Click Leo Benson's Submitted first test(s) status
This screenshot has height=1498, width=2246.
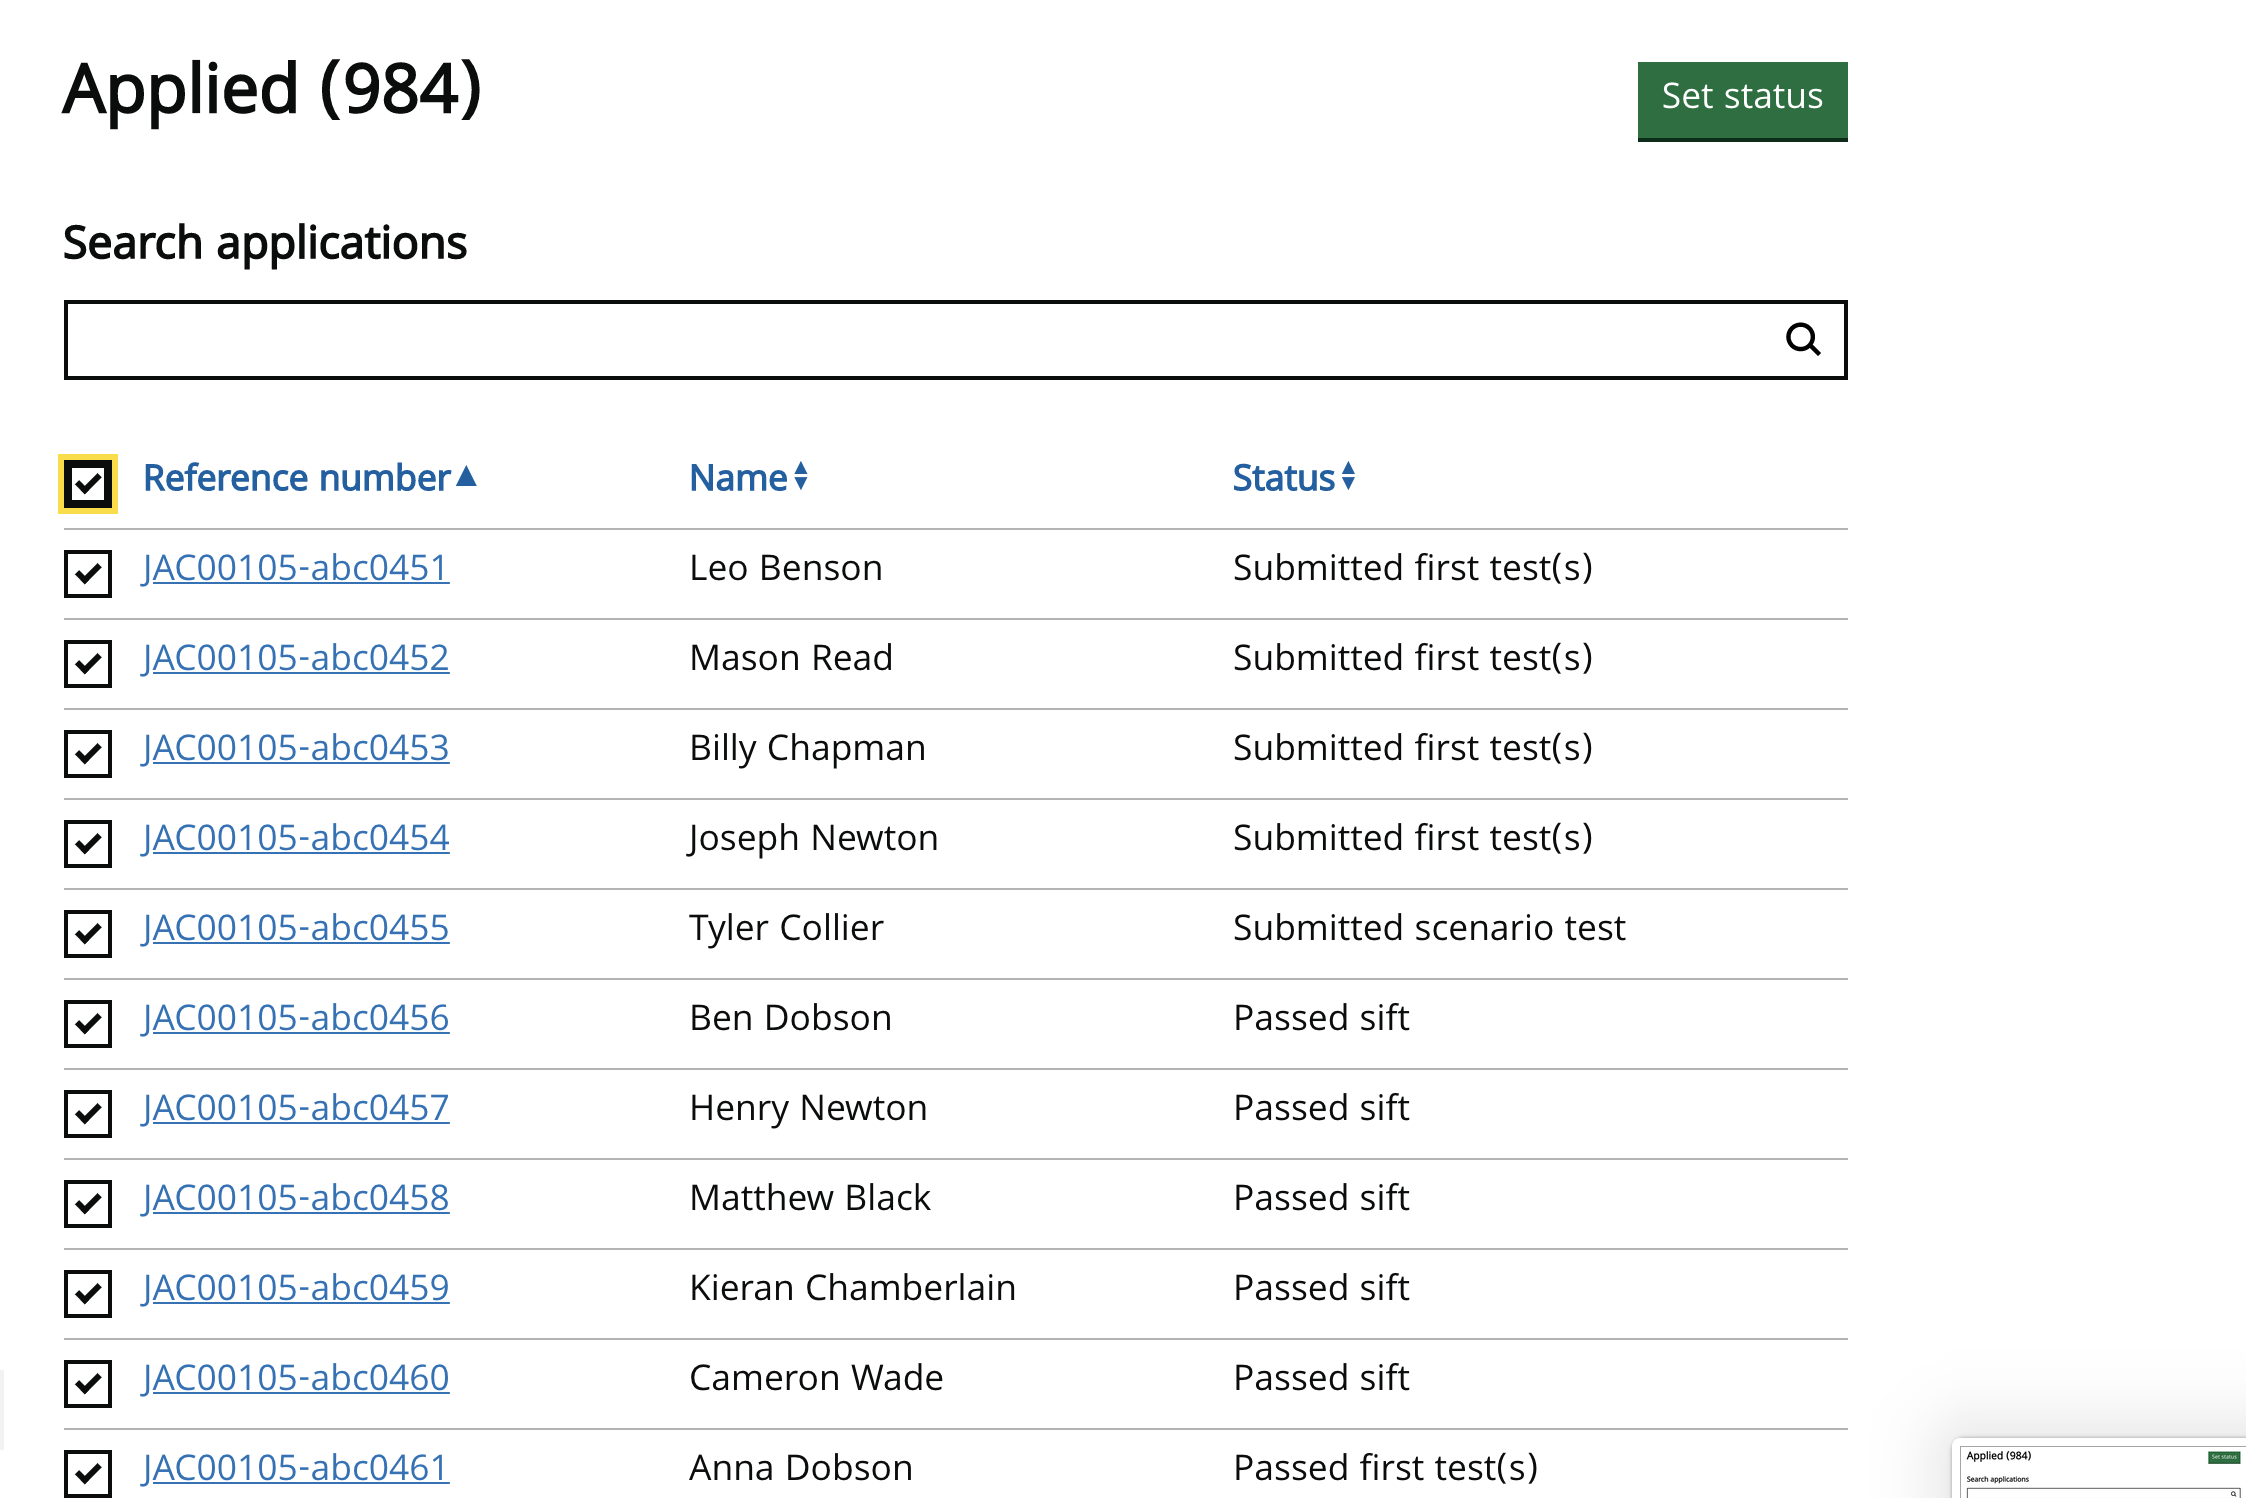coord(1413,568)
